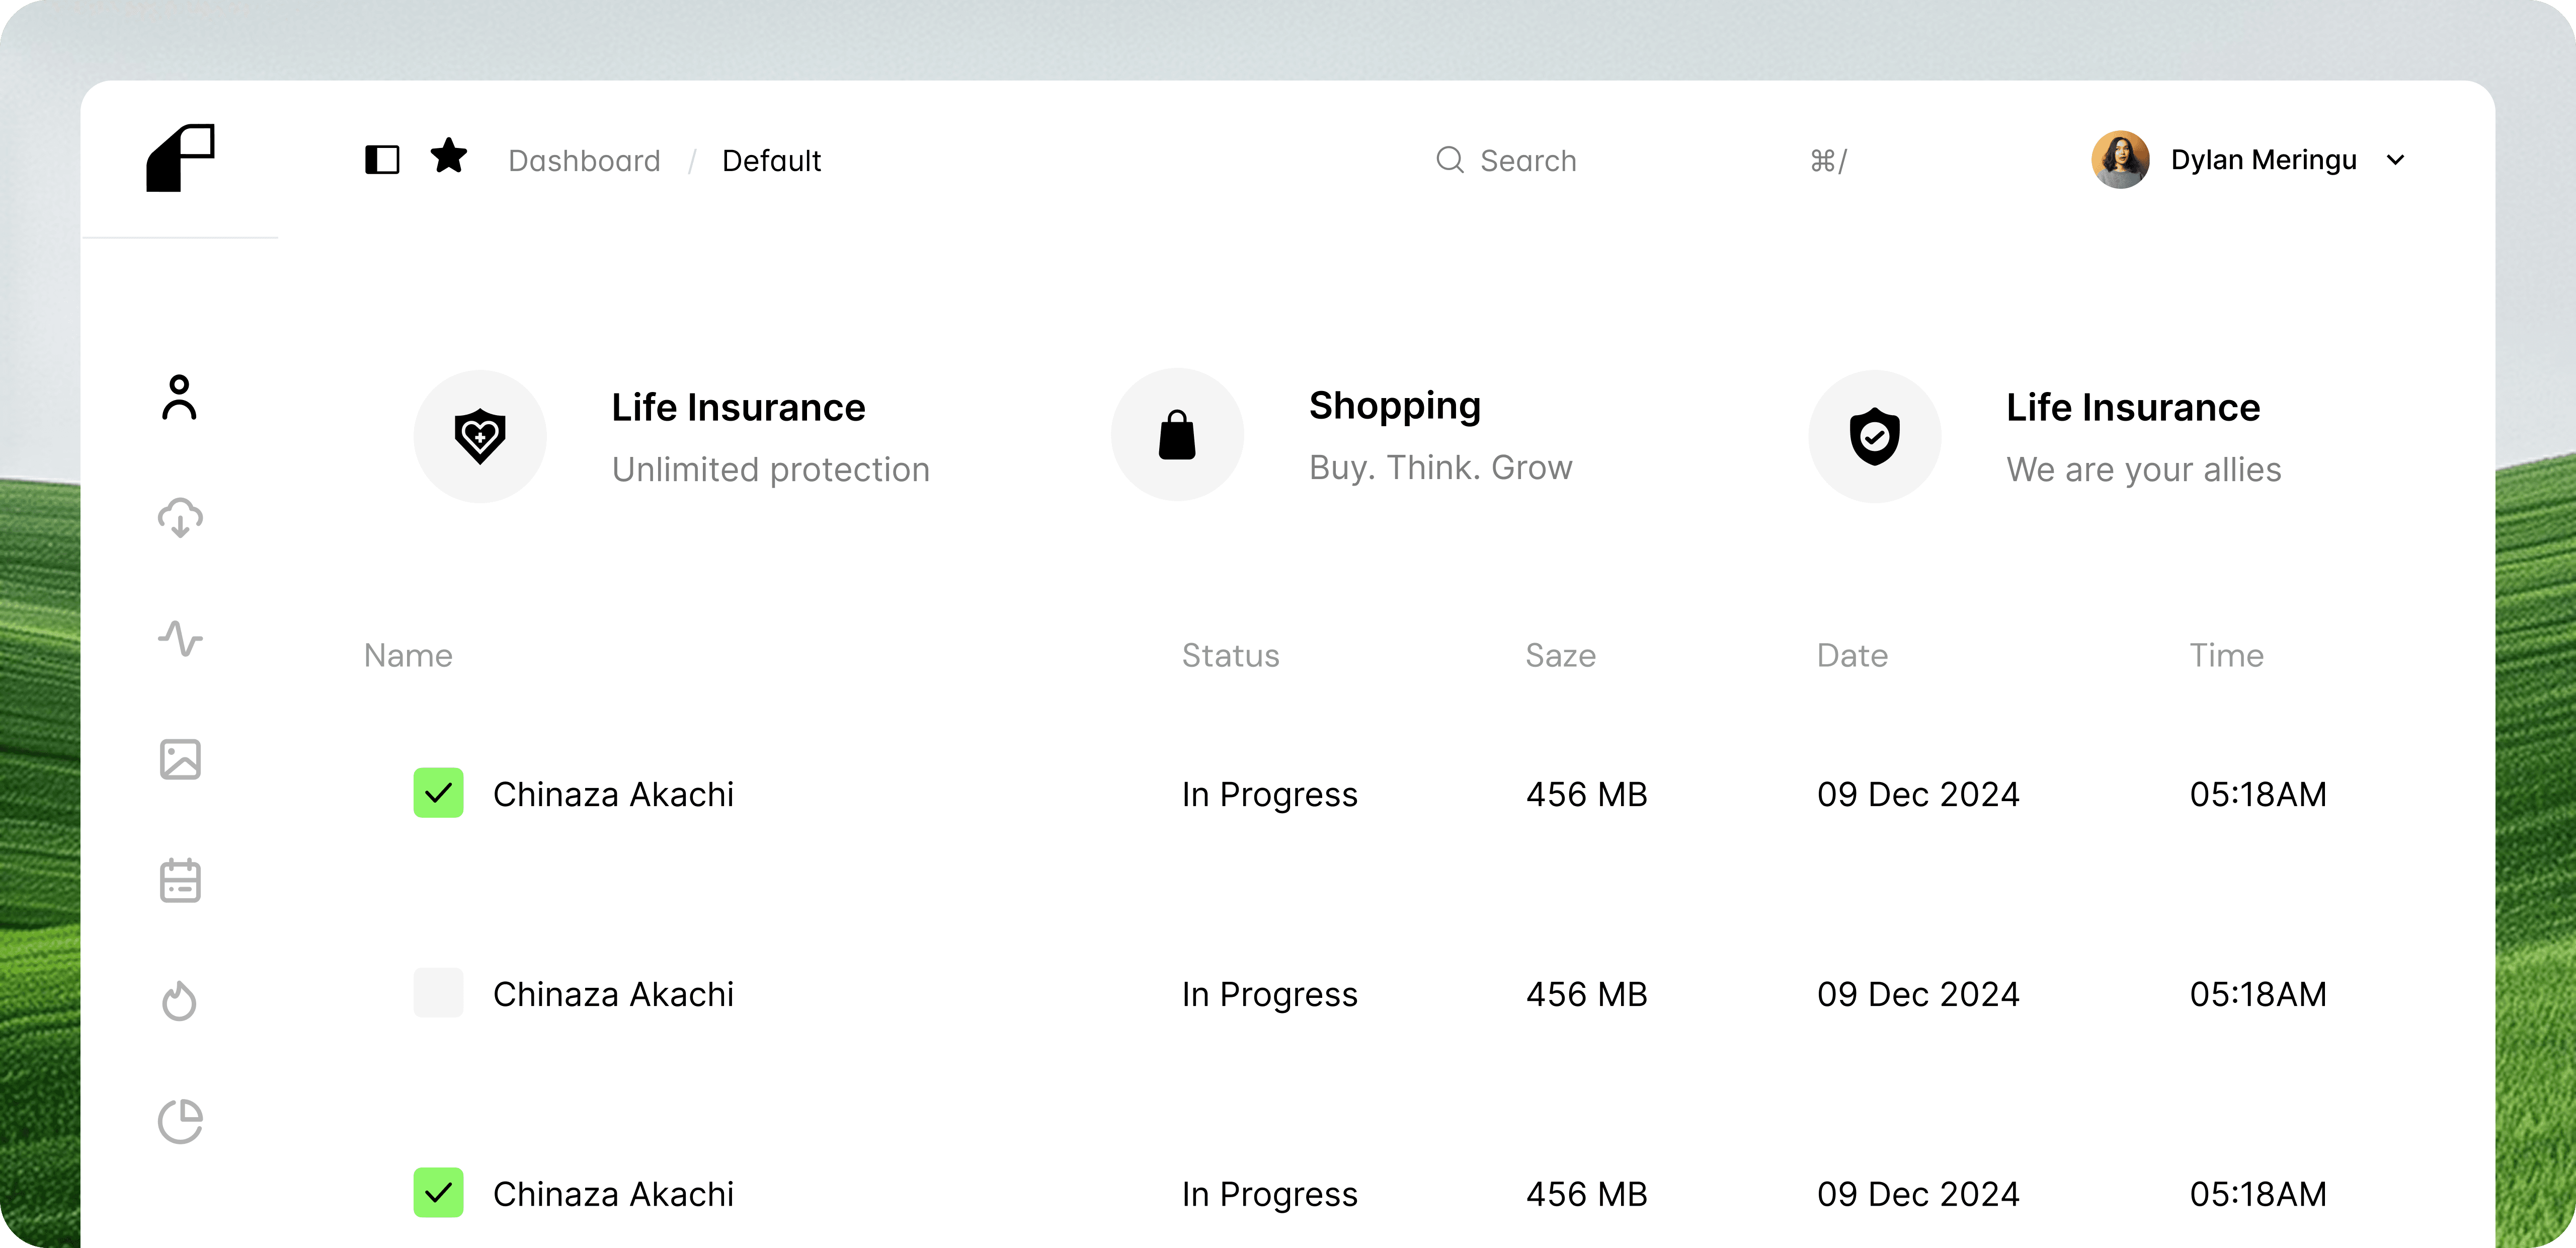2576x1248 pixels.
Task: Select the activity pulse sidebar icon
Action: click(x=180, y=638)
